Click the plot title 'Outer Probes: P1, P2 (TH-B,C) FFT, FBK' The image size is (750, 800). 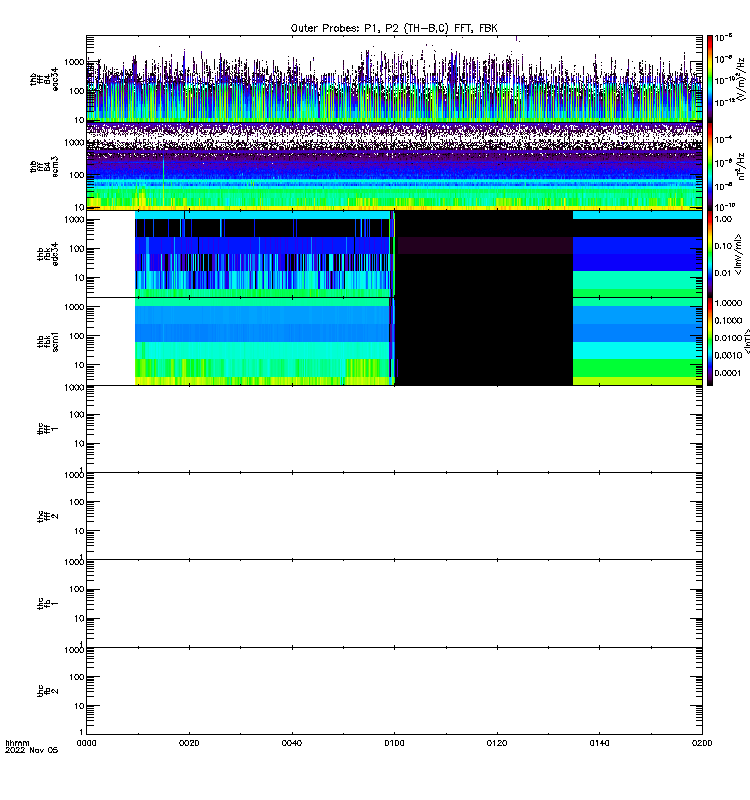[394, 29]
